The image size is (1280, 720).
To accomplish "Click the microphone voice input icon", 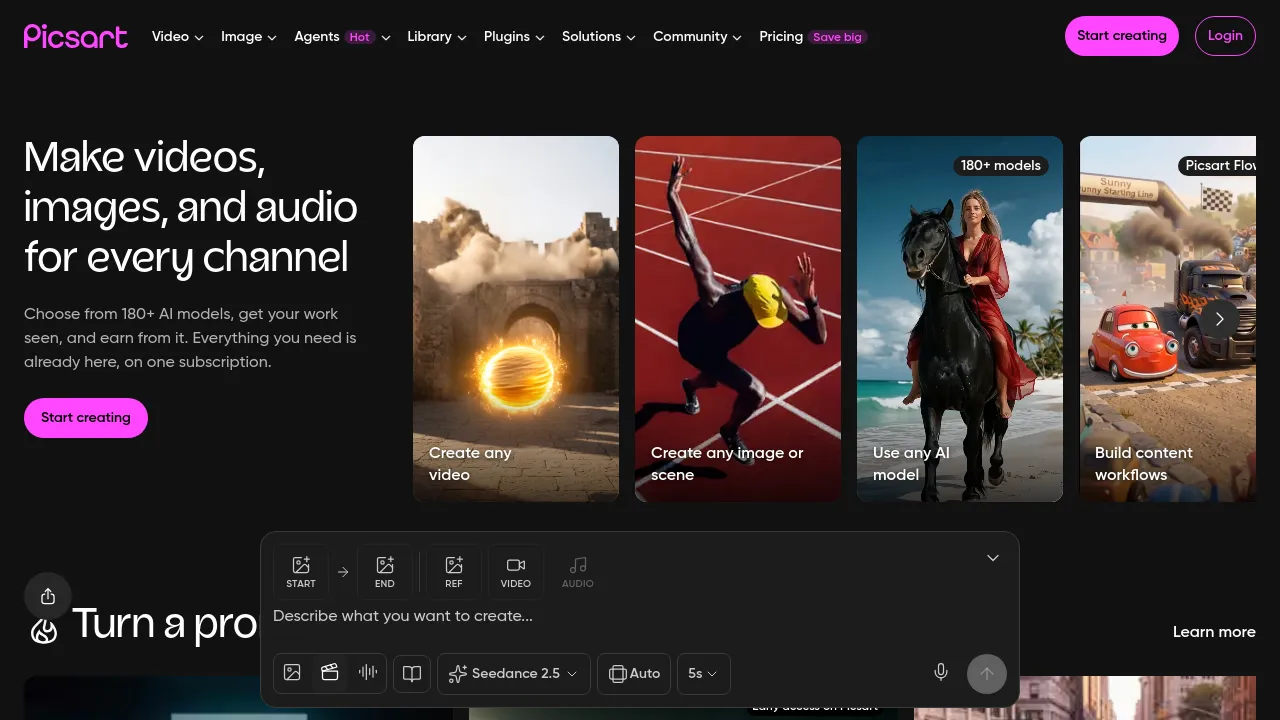I will tap(941, 673).
